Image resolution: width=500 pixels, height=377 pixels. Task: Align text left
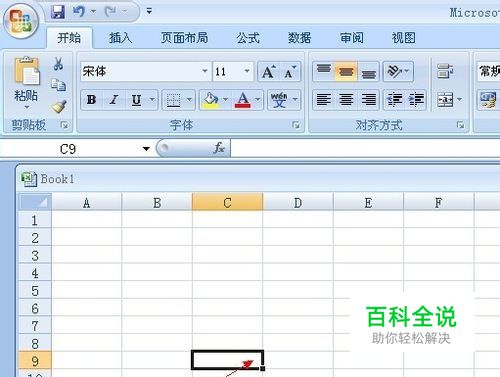(x=324, y=99)
